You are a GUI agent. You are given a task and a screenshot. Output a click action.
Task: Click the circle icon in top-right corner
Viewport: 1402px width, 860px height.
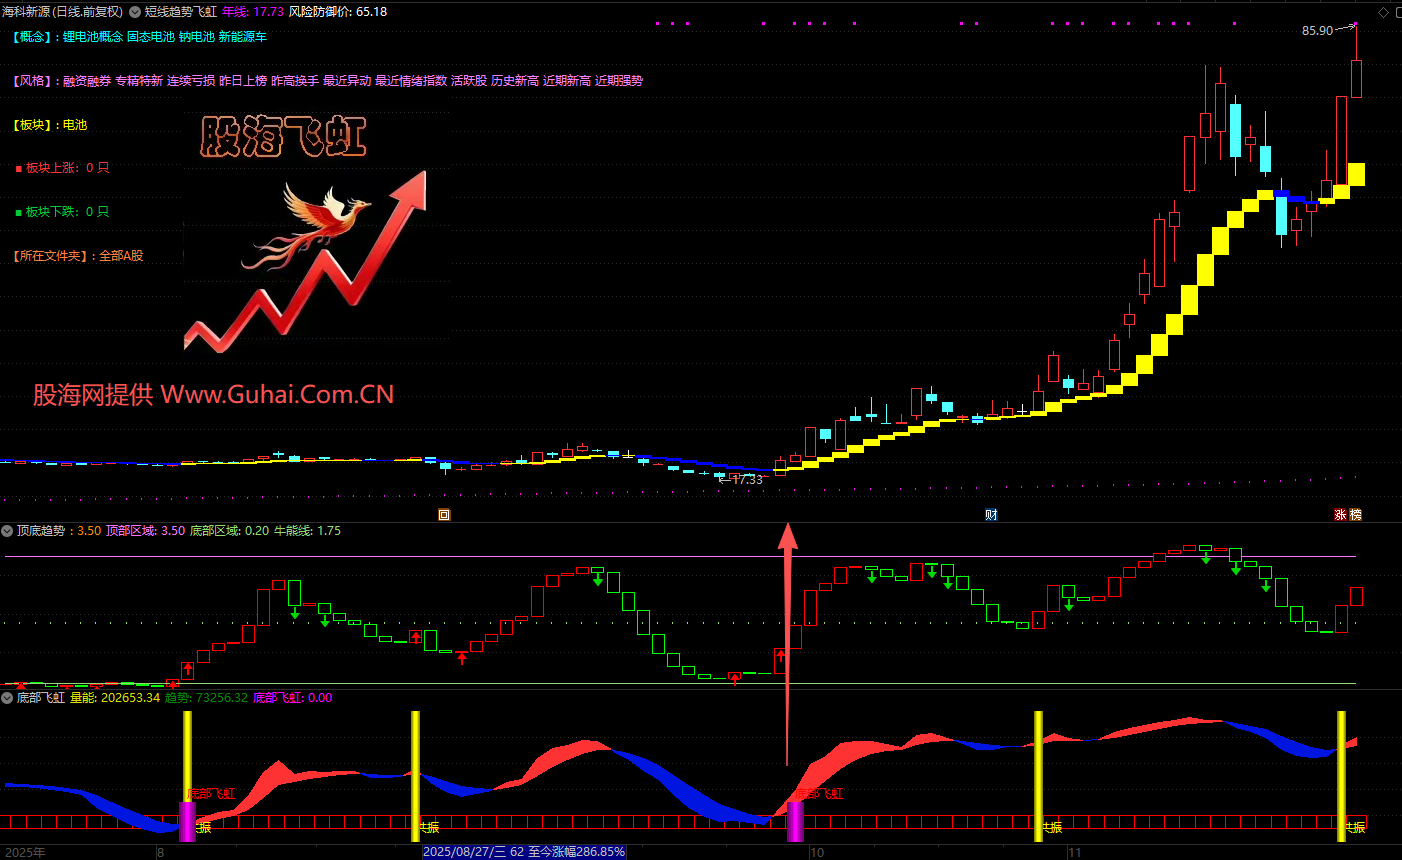click(x=1397, y=12)
